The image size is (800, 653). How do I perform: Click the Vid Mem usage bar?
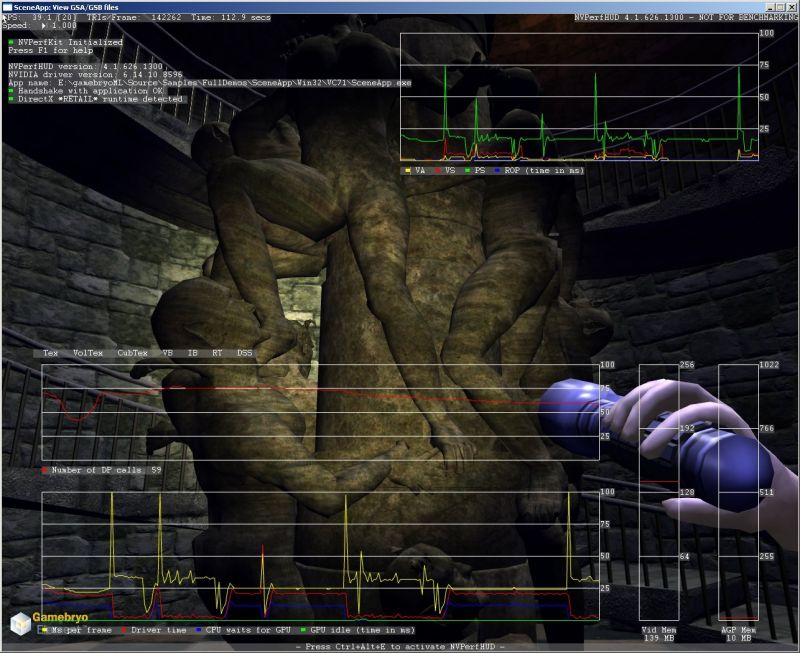click(659, 492)
